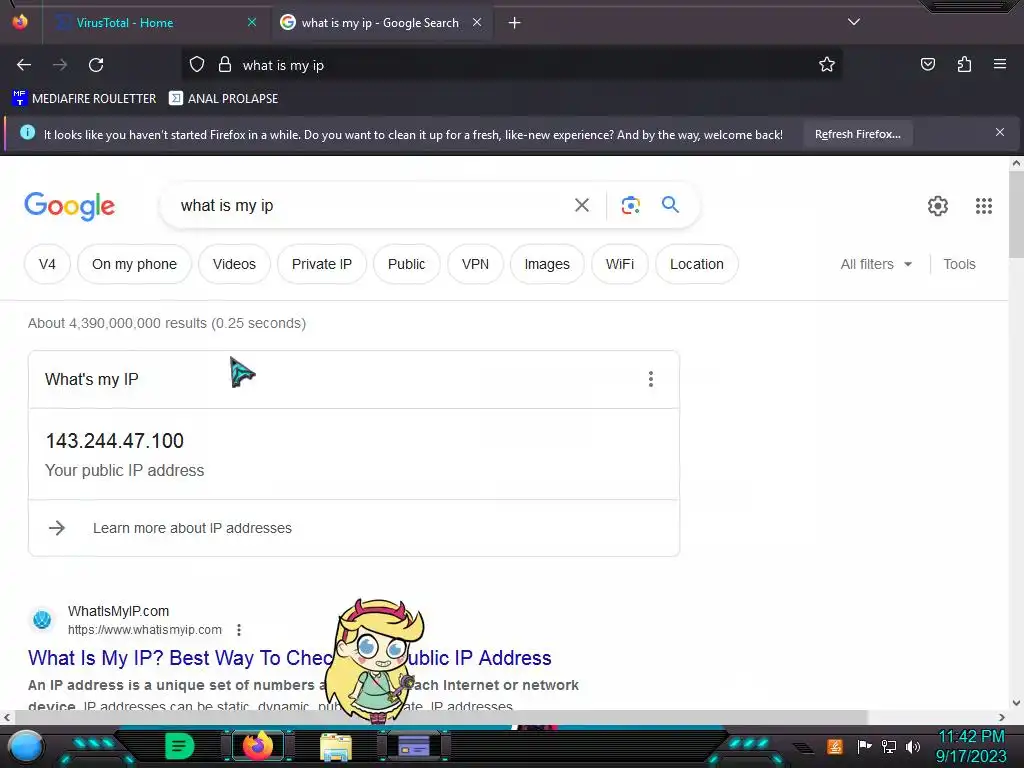This screenshot has height=768, width=1024.
Task: Save page to Pocket icon
Action: pyautogui.click(x=927, y=64)
